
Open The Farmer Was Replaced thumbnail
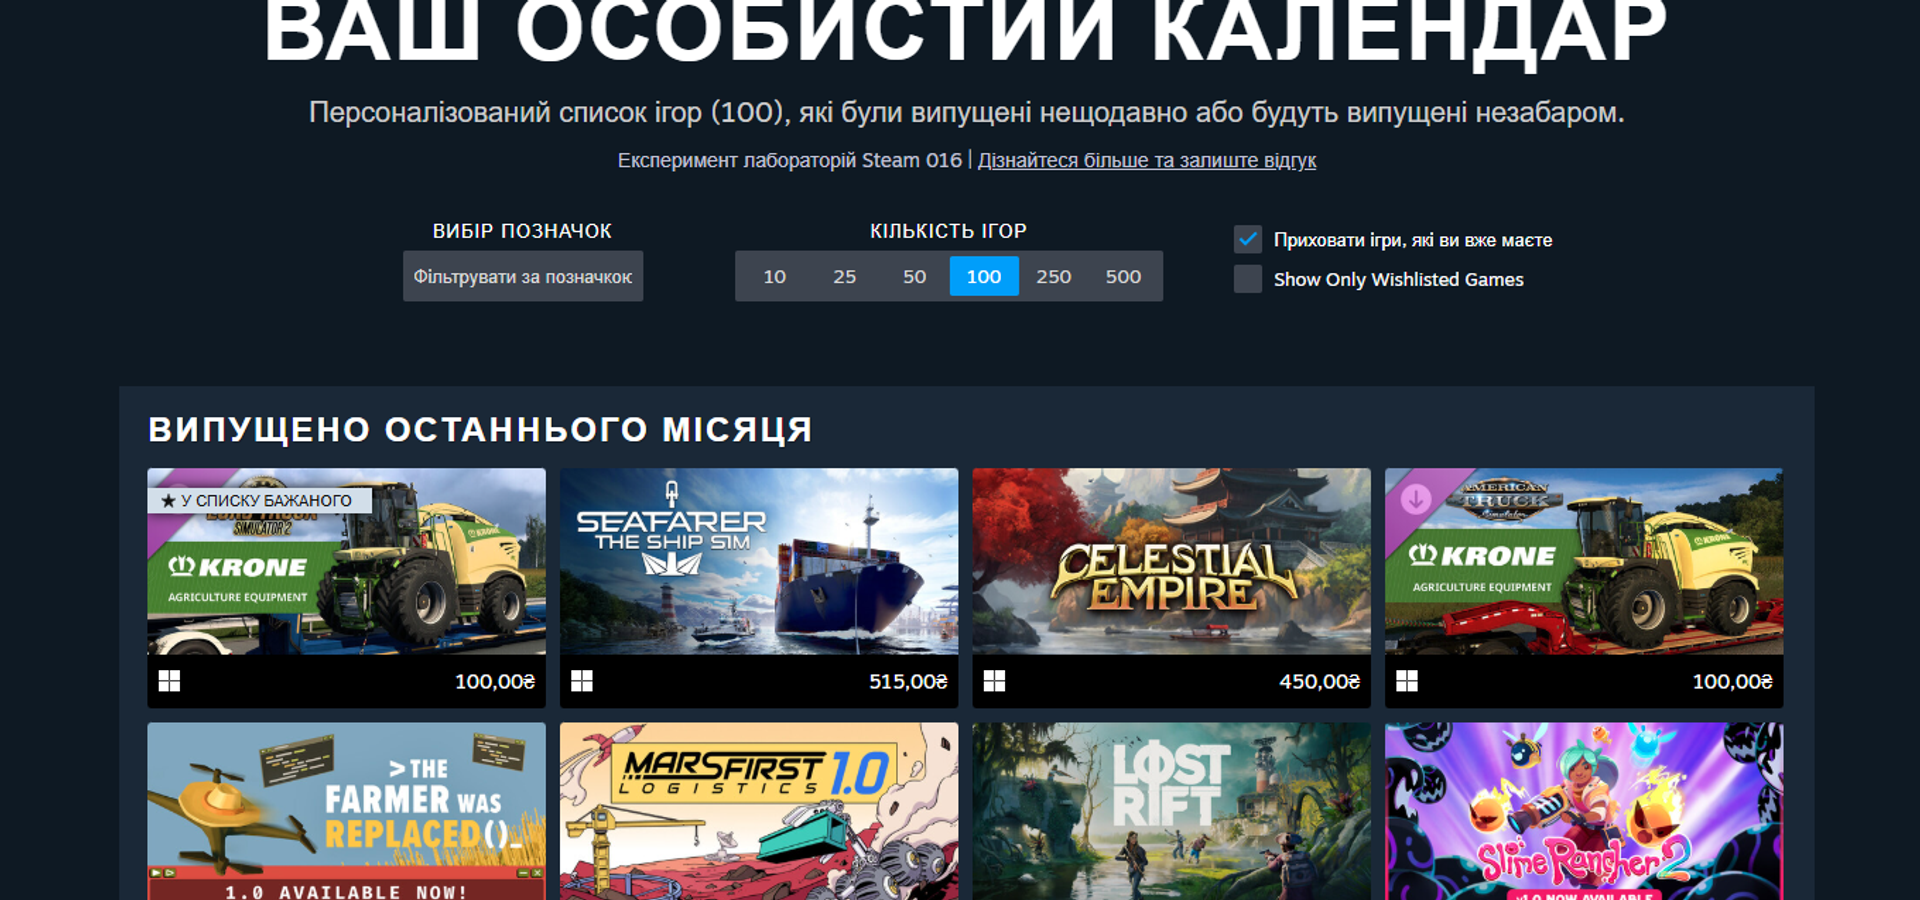[x=347, y=811]
